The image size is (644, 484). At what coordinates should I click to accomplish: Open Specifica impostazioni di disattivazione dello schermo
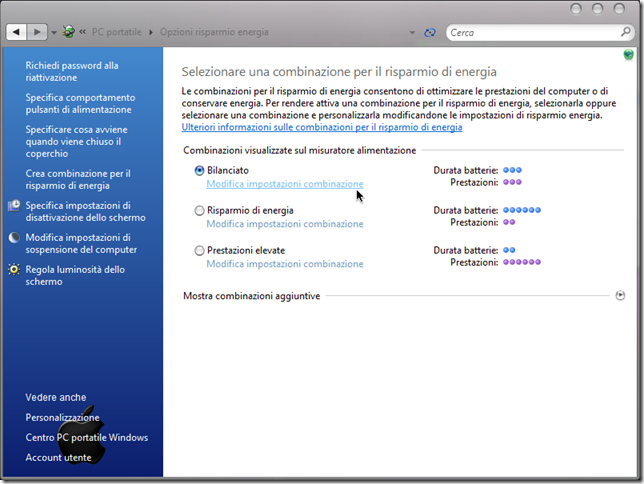[x=85, y=211]
